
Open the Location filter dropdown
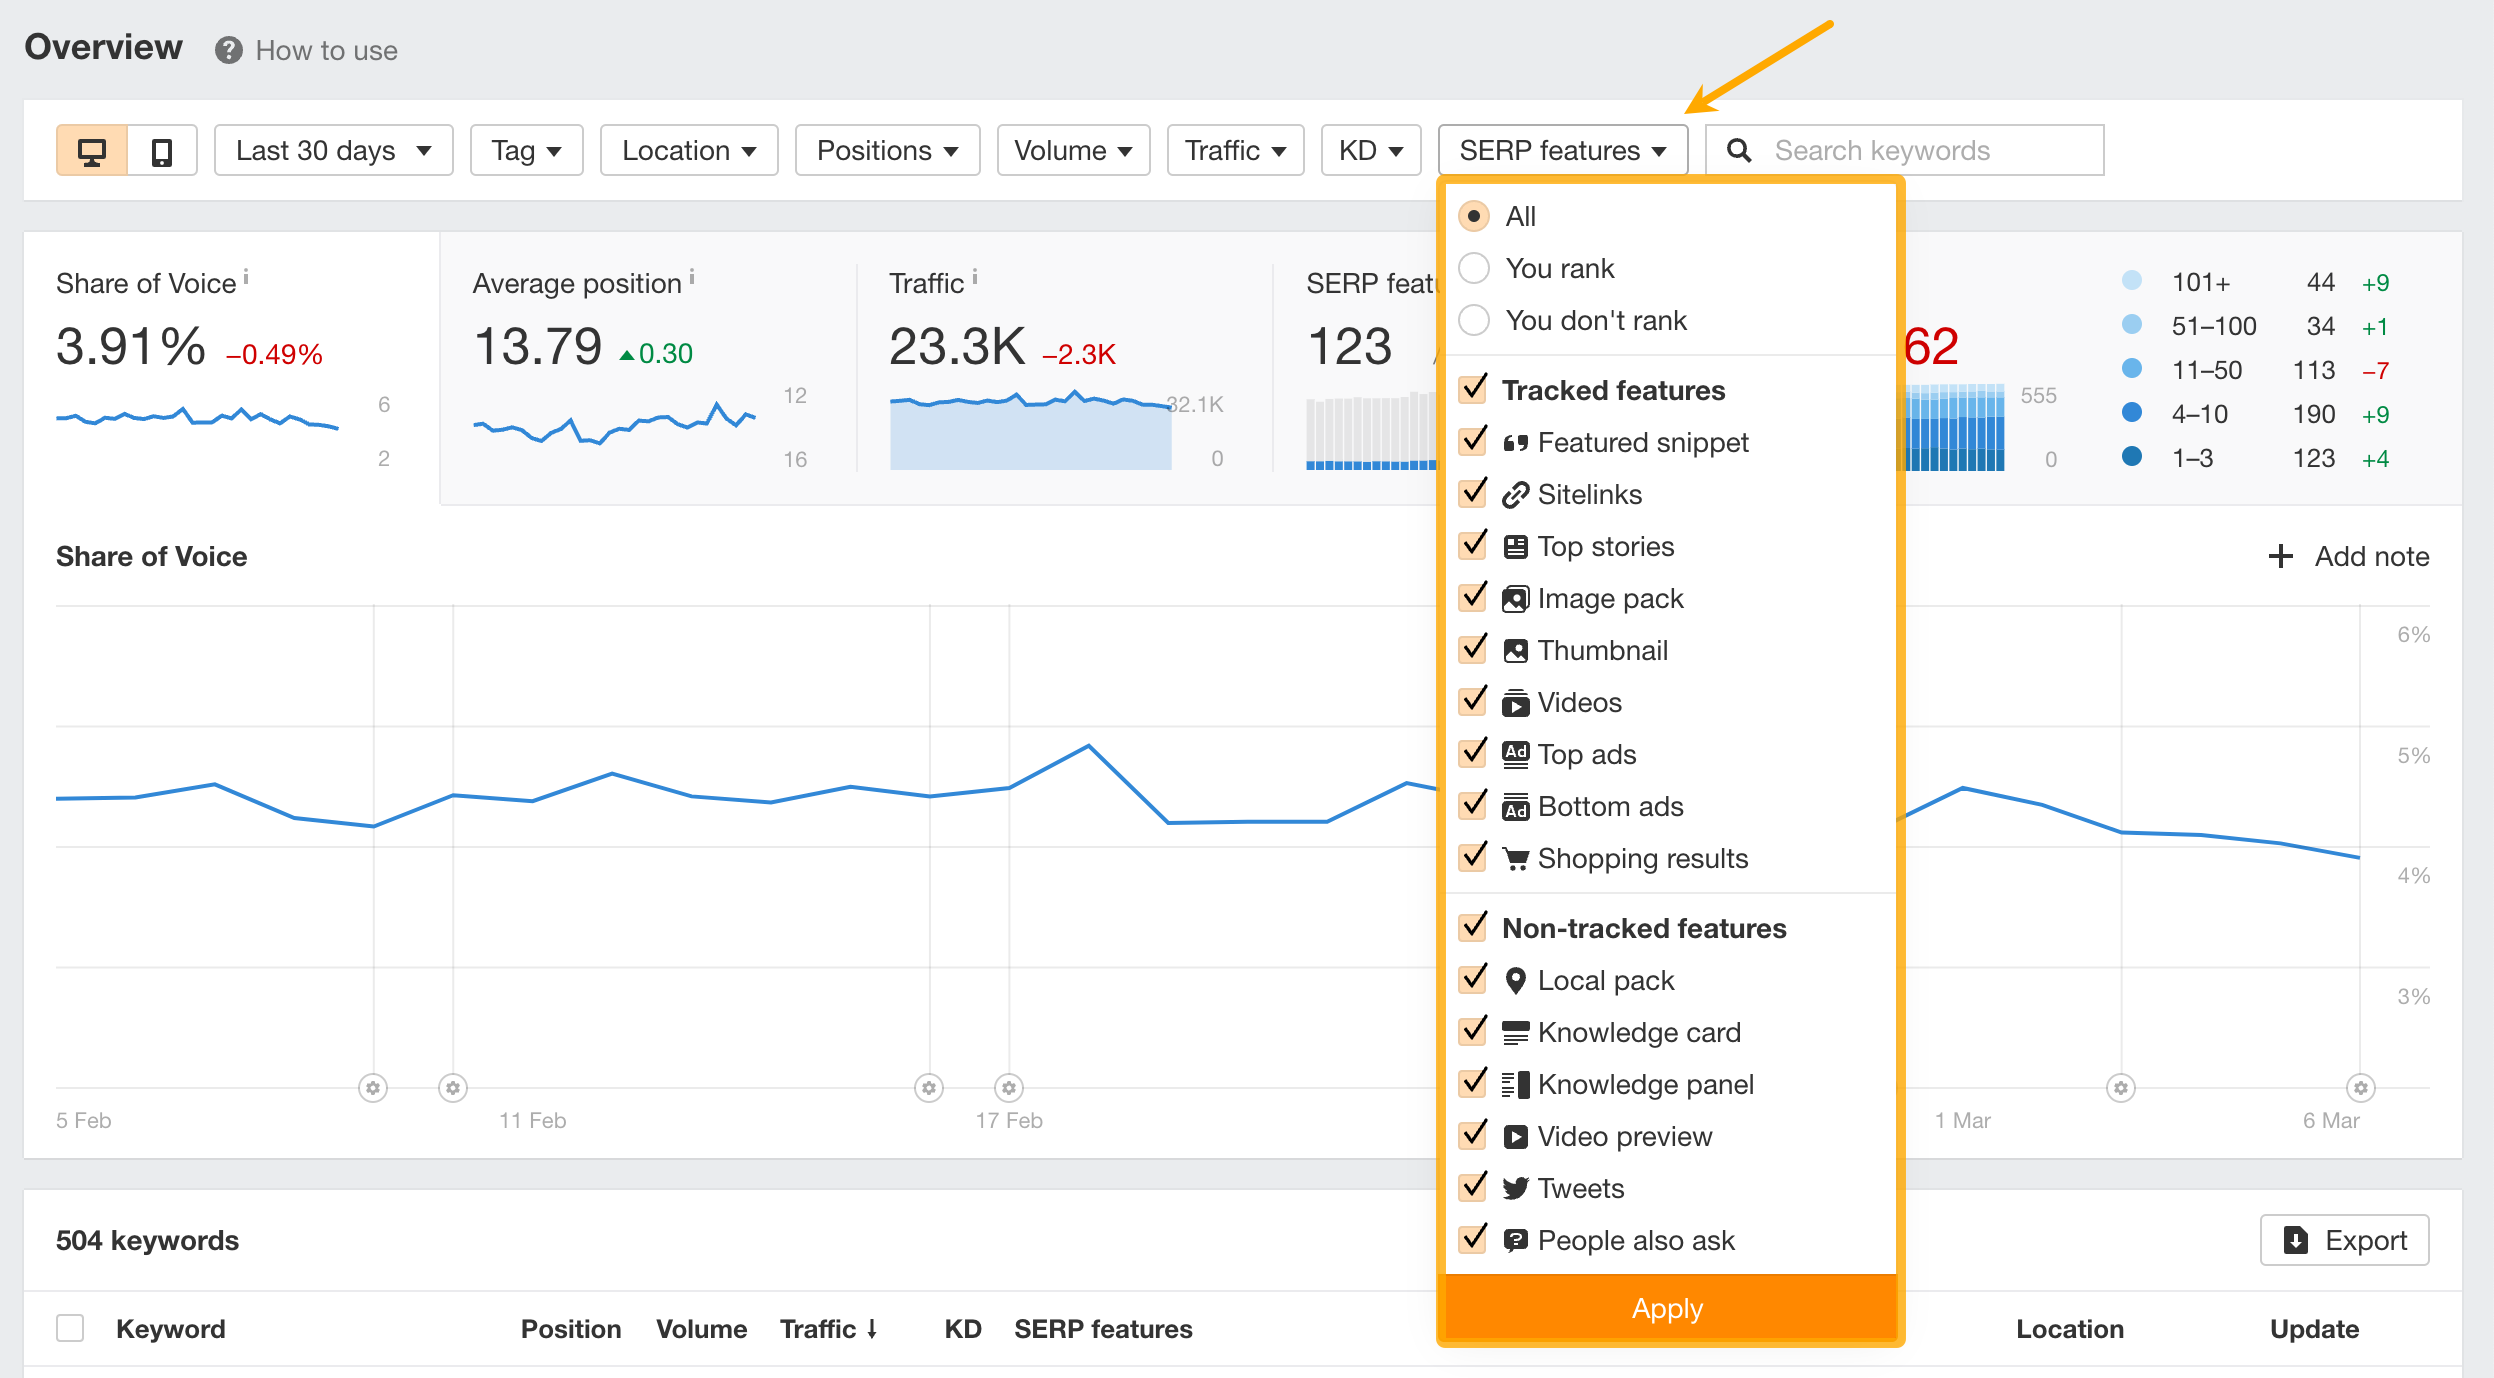(x=689, y=151)
